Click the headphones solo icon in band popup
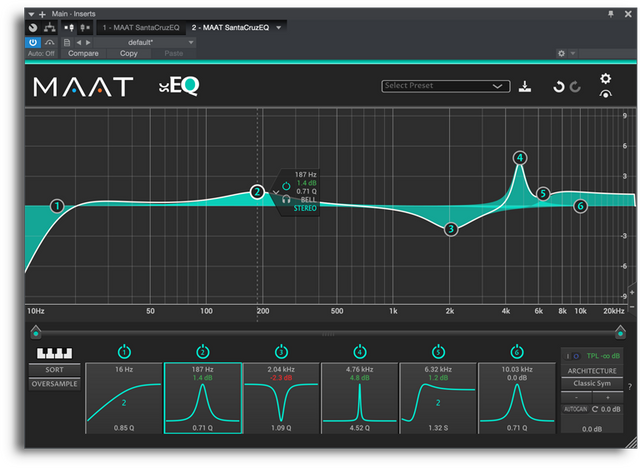640x468 pixels. [x=287, y=199]
